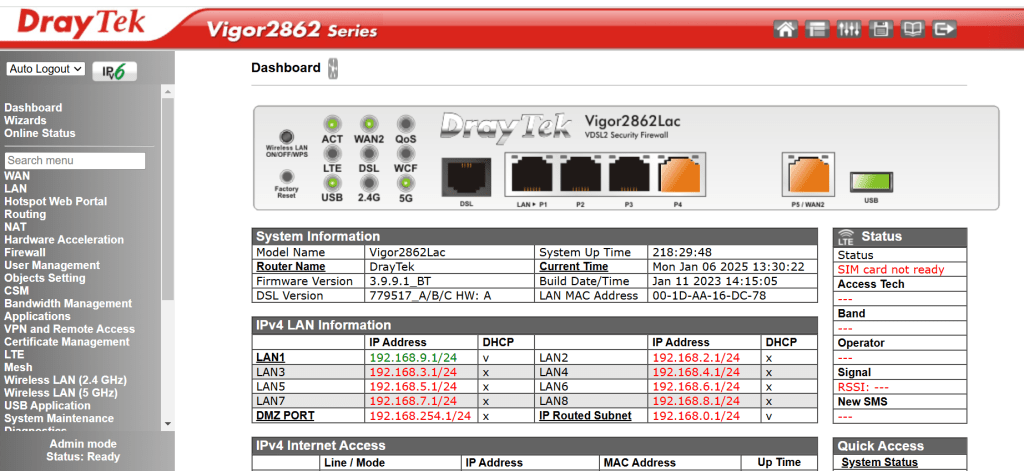Click the QoS LED indicator
This screenshot has width=1024, height=471.
pyautogui.click(x=406, y=123)
